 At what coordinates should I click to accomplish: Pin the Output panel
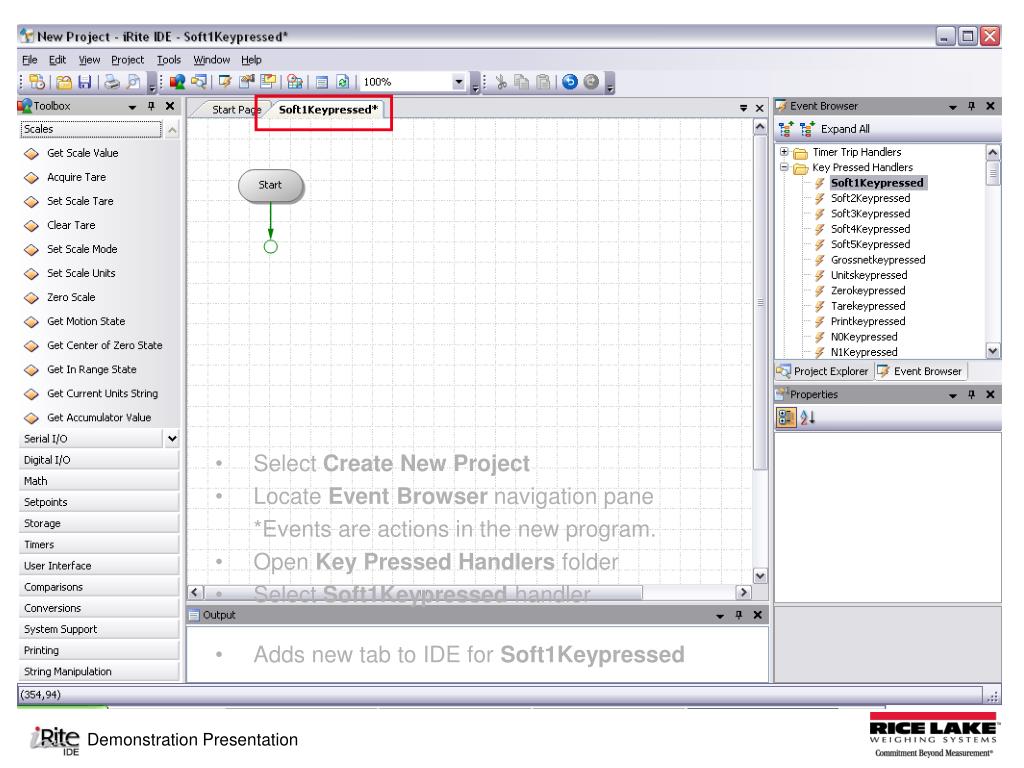tap(739, 615)
